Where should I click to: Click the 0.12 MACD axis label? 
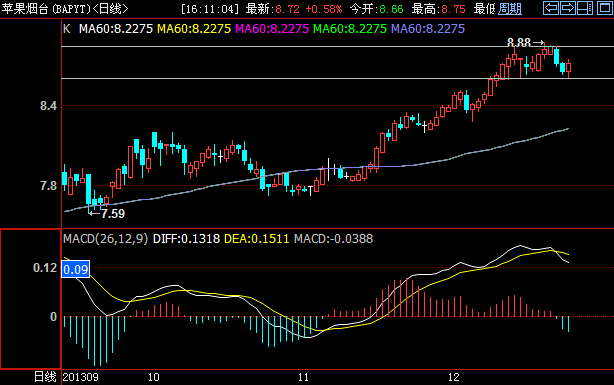pos(45,268)
